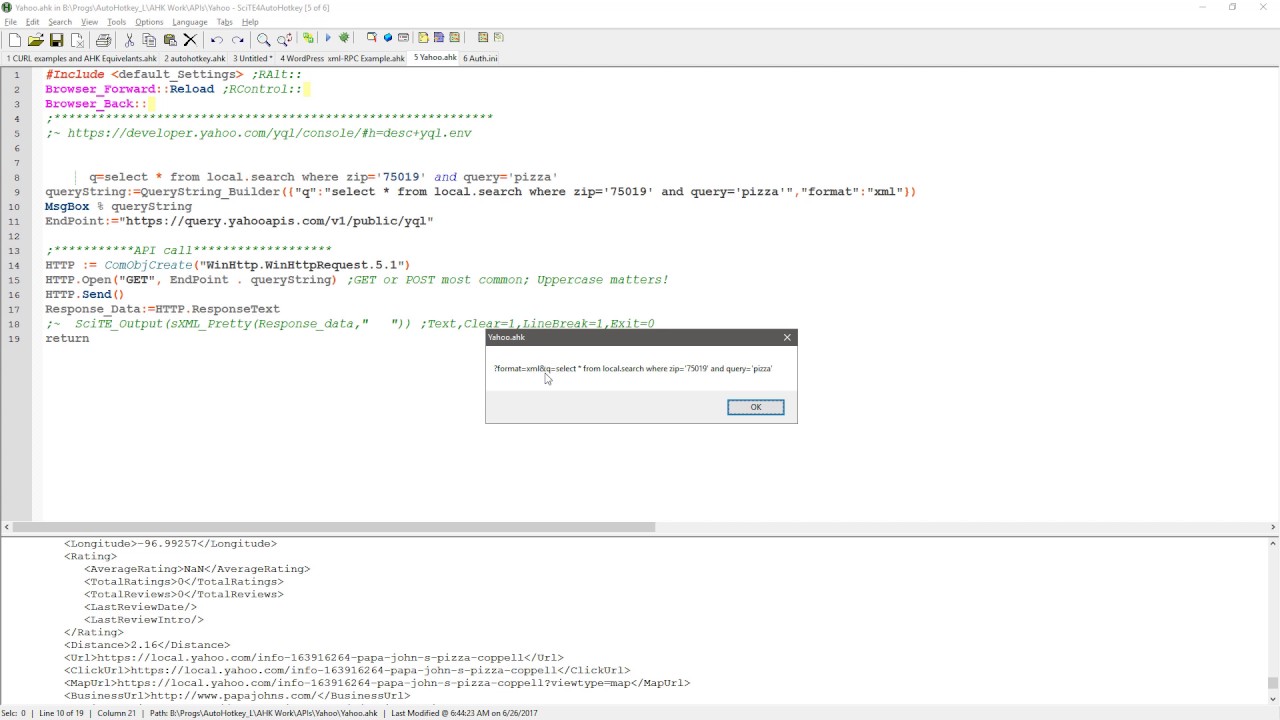Image resolution: width=1280 pixels, height=720 pixels.
Task: Click the second-to-last toolbar icon
Action: [x=483, y=38]
